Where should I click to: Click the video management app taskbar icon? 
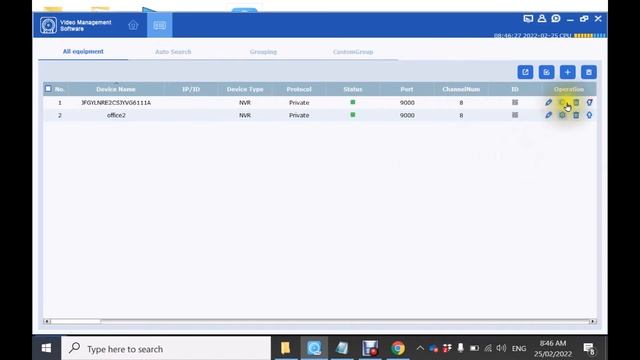coord(314,348)
